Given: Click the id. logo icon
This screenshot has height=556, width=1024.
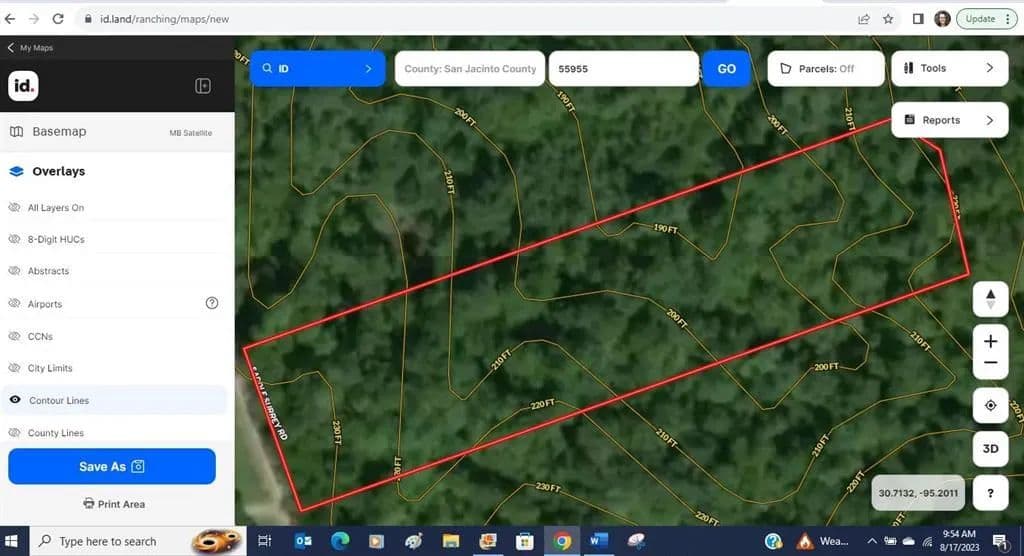Looking at the screenshot, I should (x=23, y=86).
